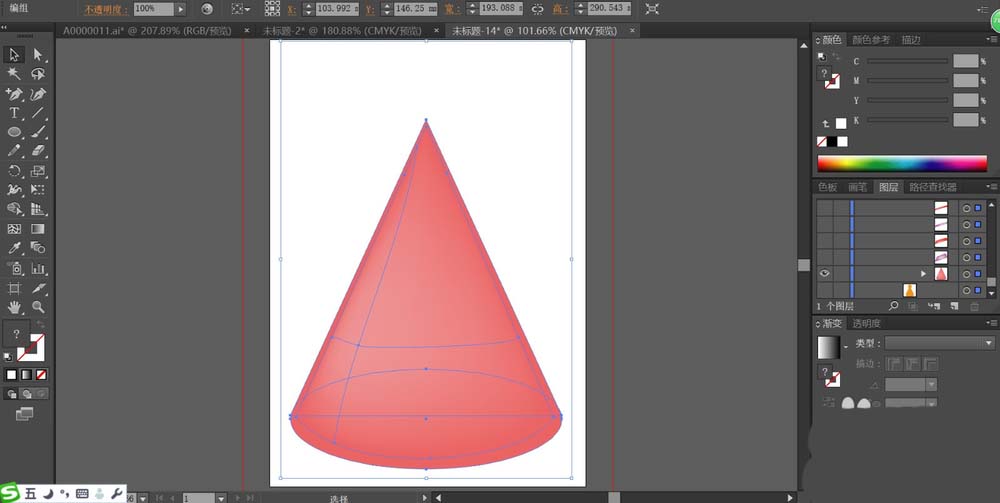
Task: Open the 路径查找器 panel tab
Action: (933, 187)
